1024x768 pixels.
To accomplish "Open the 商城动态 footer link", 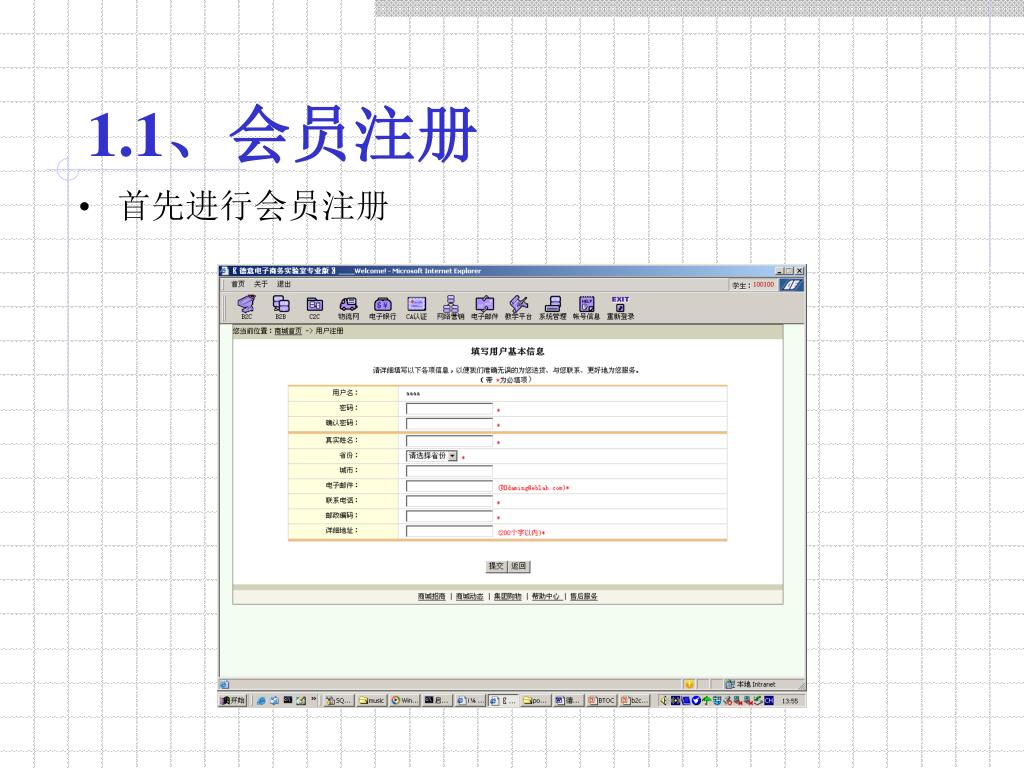I will pyautogui.click(x=470, y=596).
